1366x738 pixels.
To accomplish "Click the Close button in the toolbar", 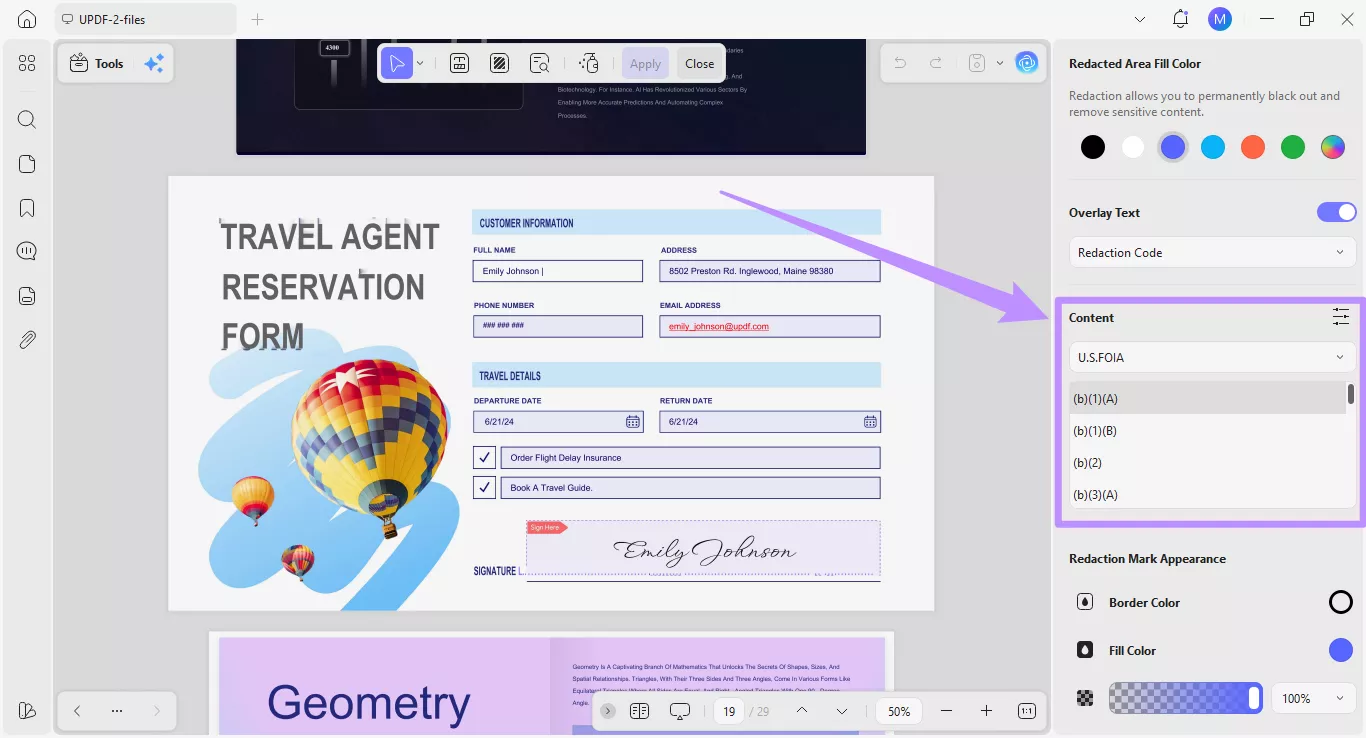I will (x=699, y=62).
